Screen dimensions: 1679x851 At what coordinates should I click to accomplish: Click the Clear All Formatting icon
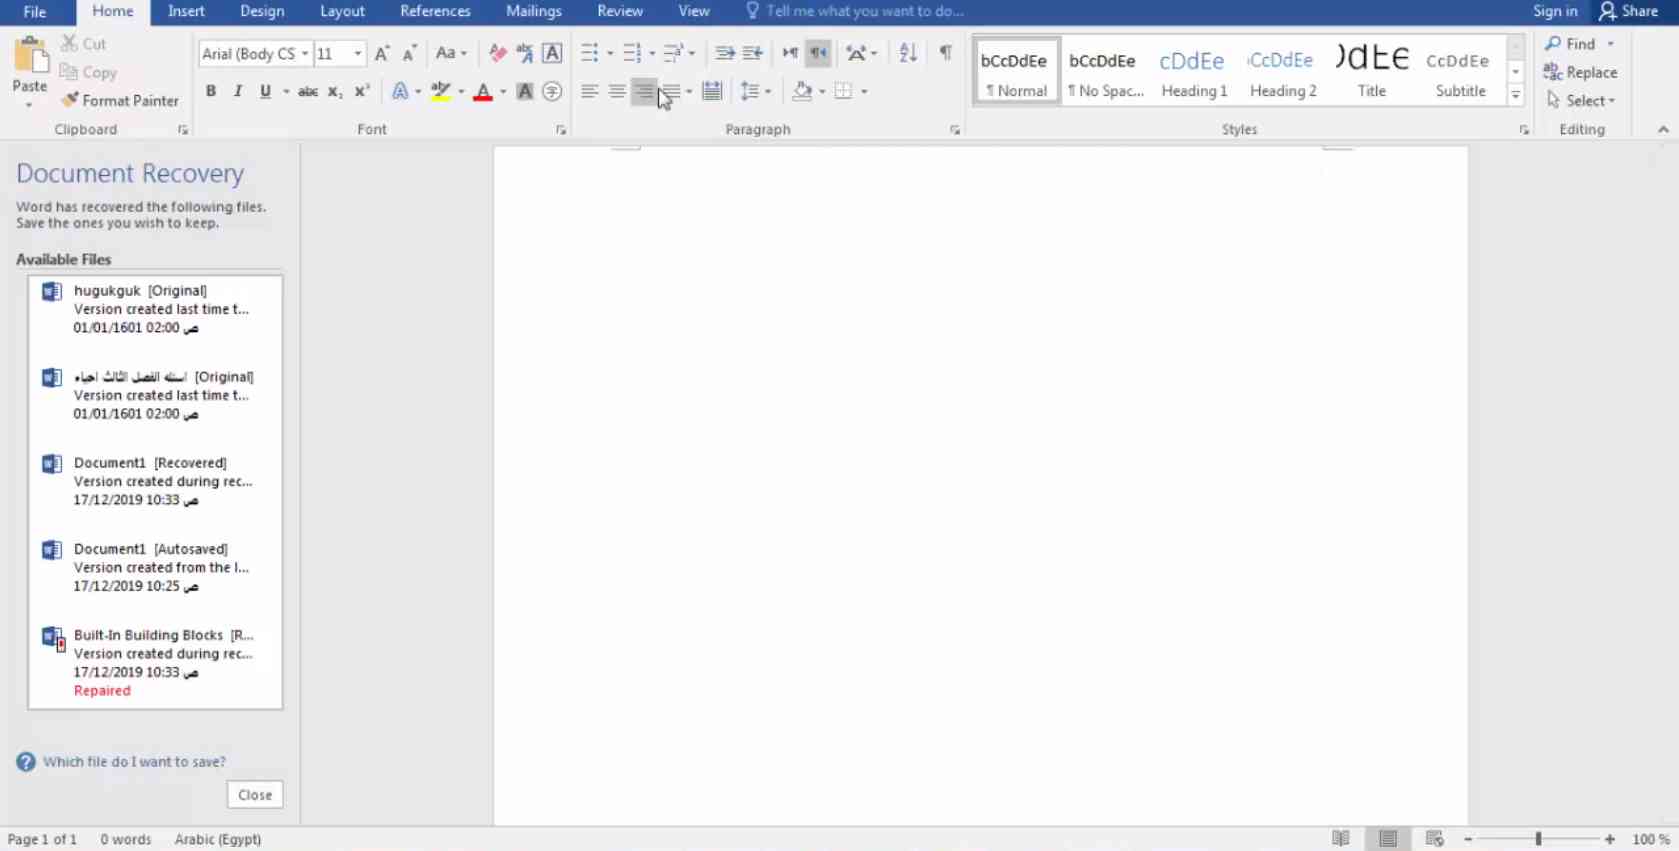click(497, 53)
